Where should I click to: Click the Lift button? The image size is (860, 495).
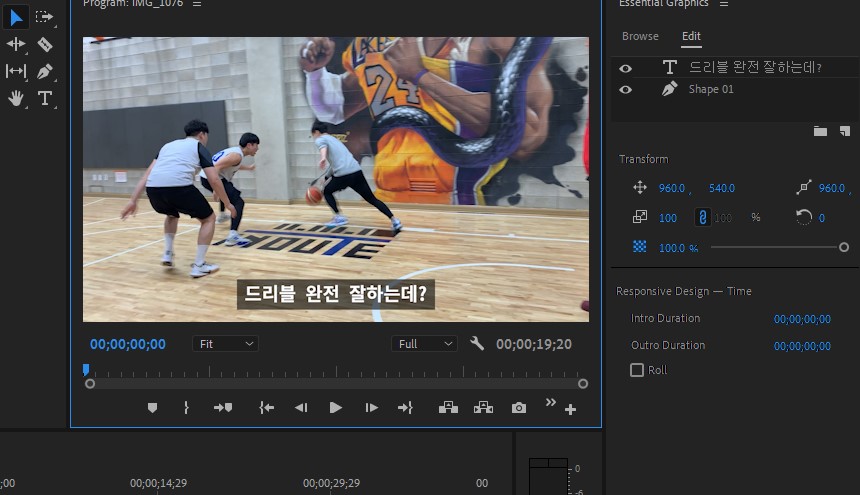point(448,407)
